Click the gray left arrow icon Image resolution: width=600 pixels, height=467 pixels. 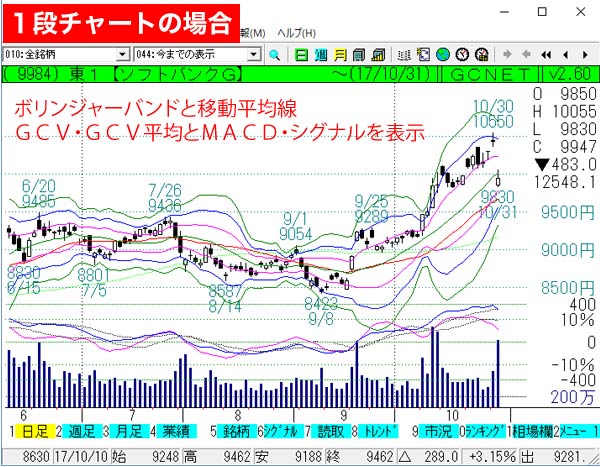527,55
